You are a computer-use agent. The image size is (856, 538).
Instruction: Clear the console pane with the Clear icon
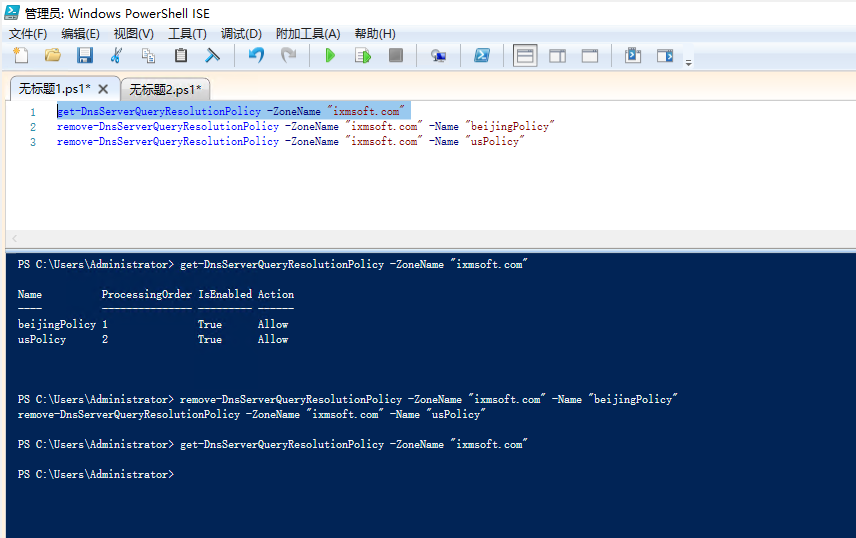click(x=212, y=56)
